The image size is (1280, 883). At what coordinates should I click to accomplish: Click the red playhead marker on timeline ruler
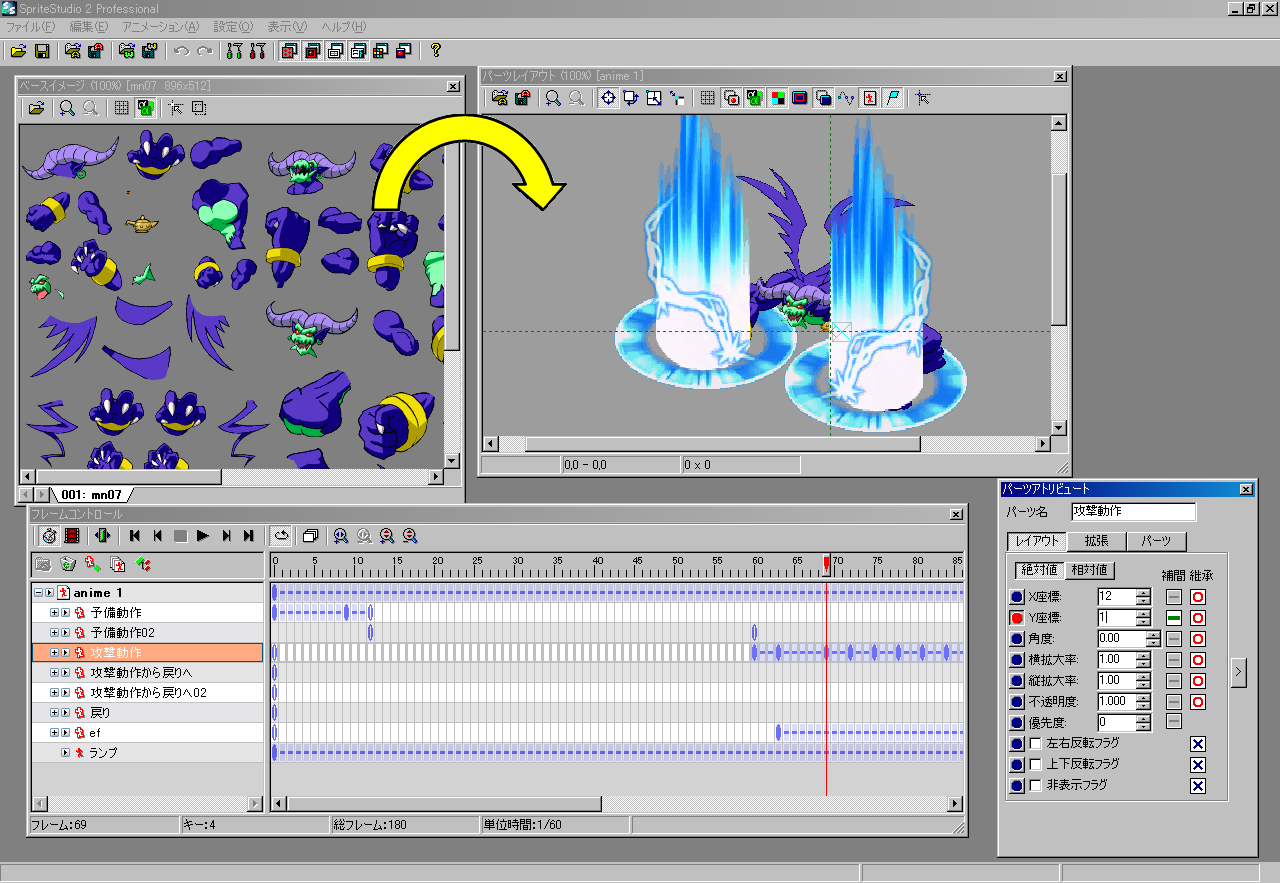[826, 565]
